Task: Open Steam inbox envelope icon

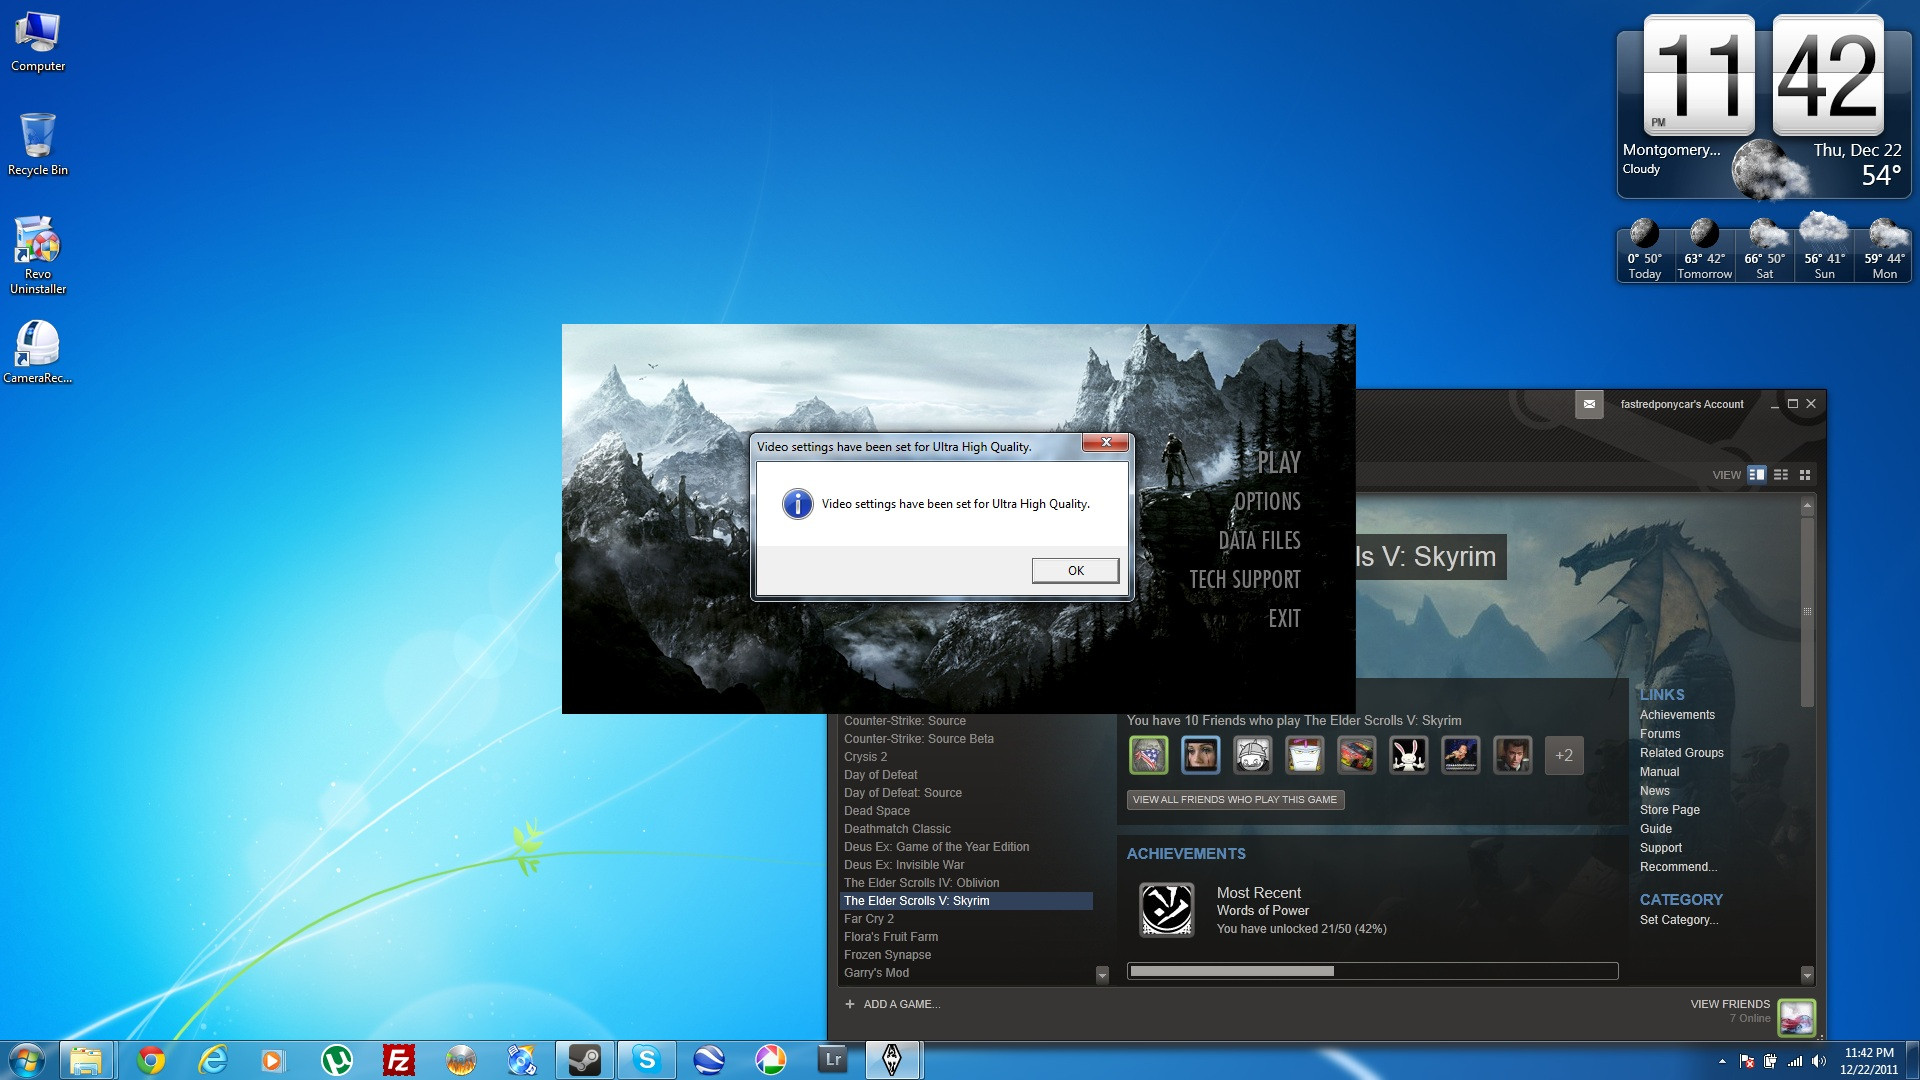Action: pos(1589,404)
